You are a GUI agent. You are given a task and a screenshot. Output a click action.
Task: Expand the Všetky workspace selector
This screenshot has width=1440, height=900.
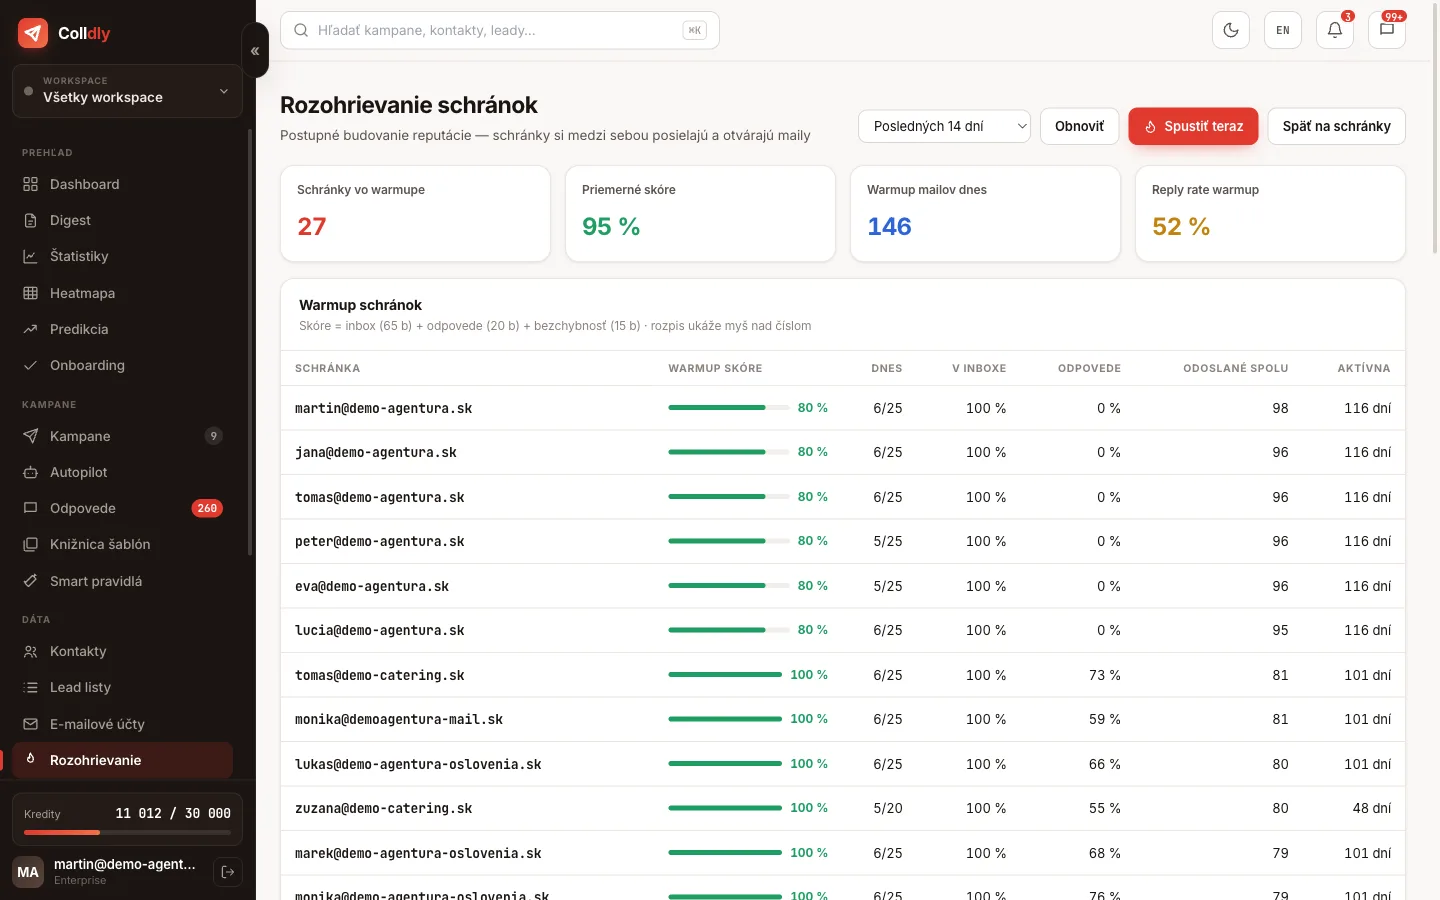(x=127, y=91)
